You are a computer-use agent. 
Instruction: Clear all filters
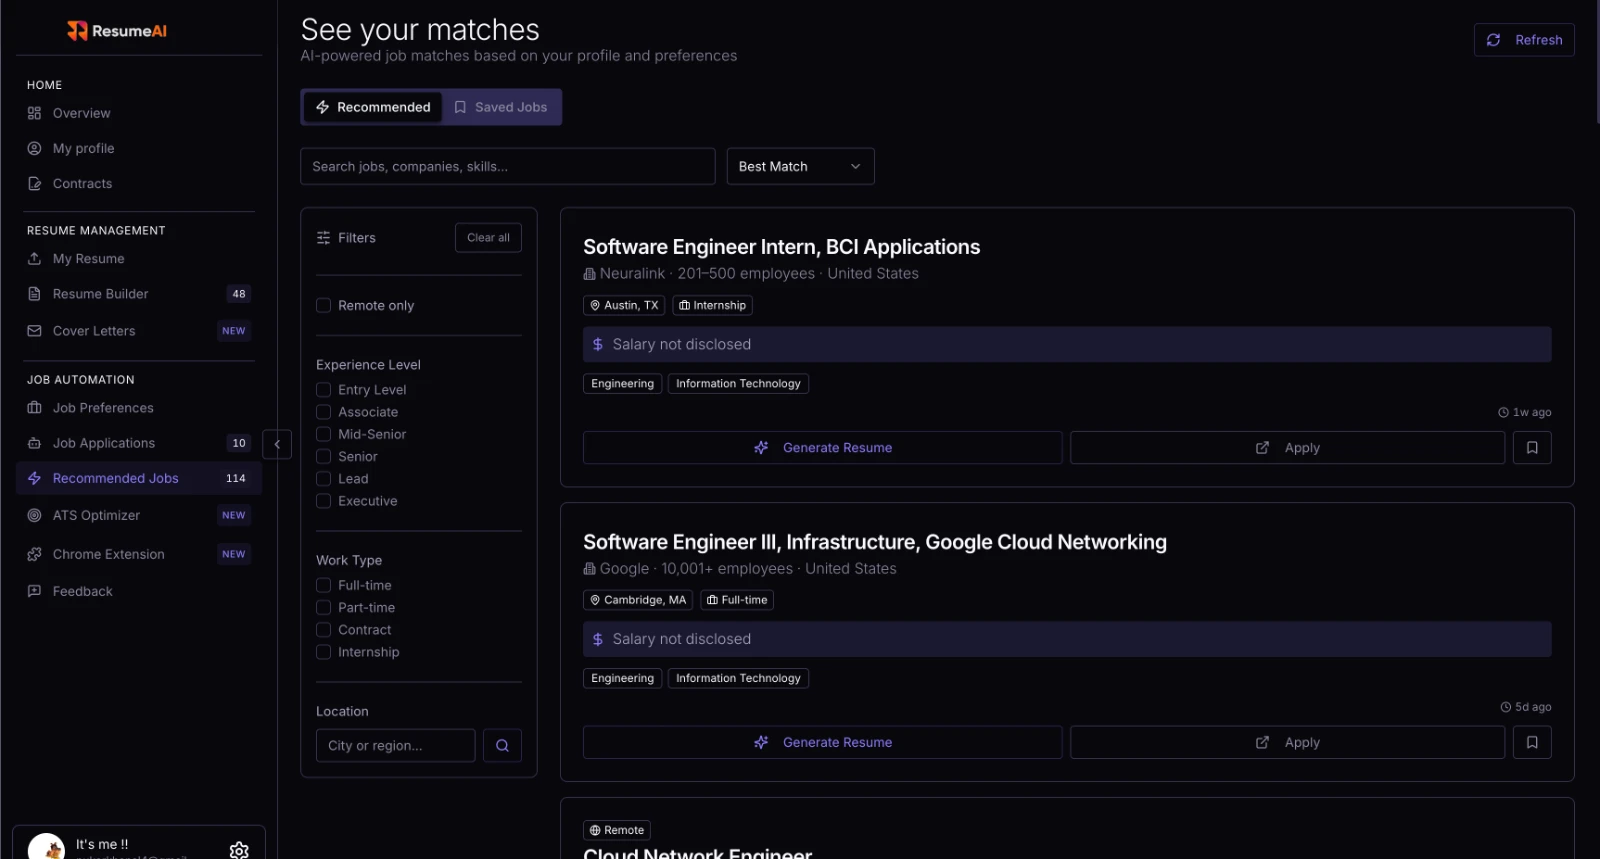(x=488, y=238)
